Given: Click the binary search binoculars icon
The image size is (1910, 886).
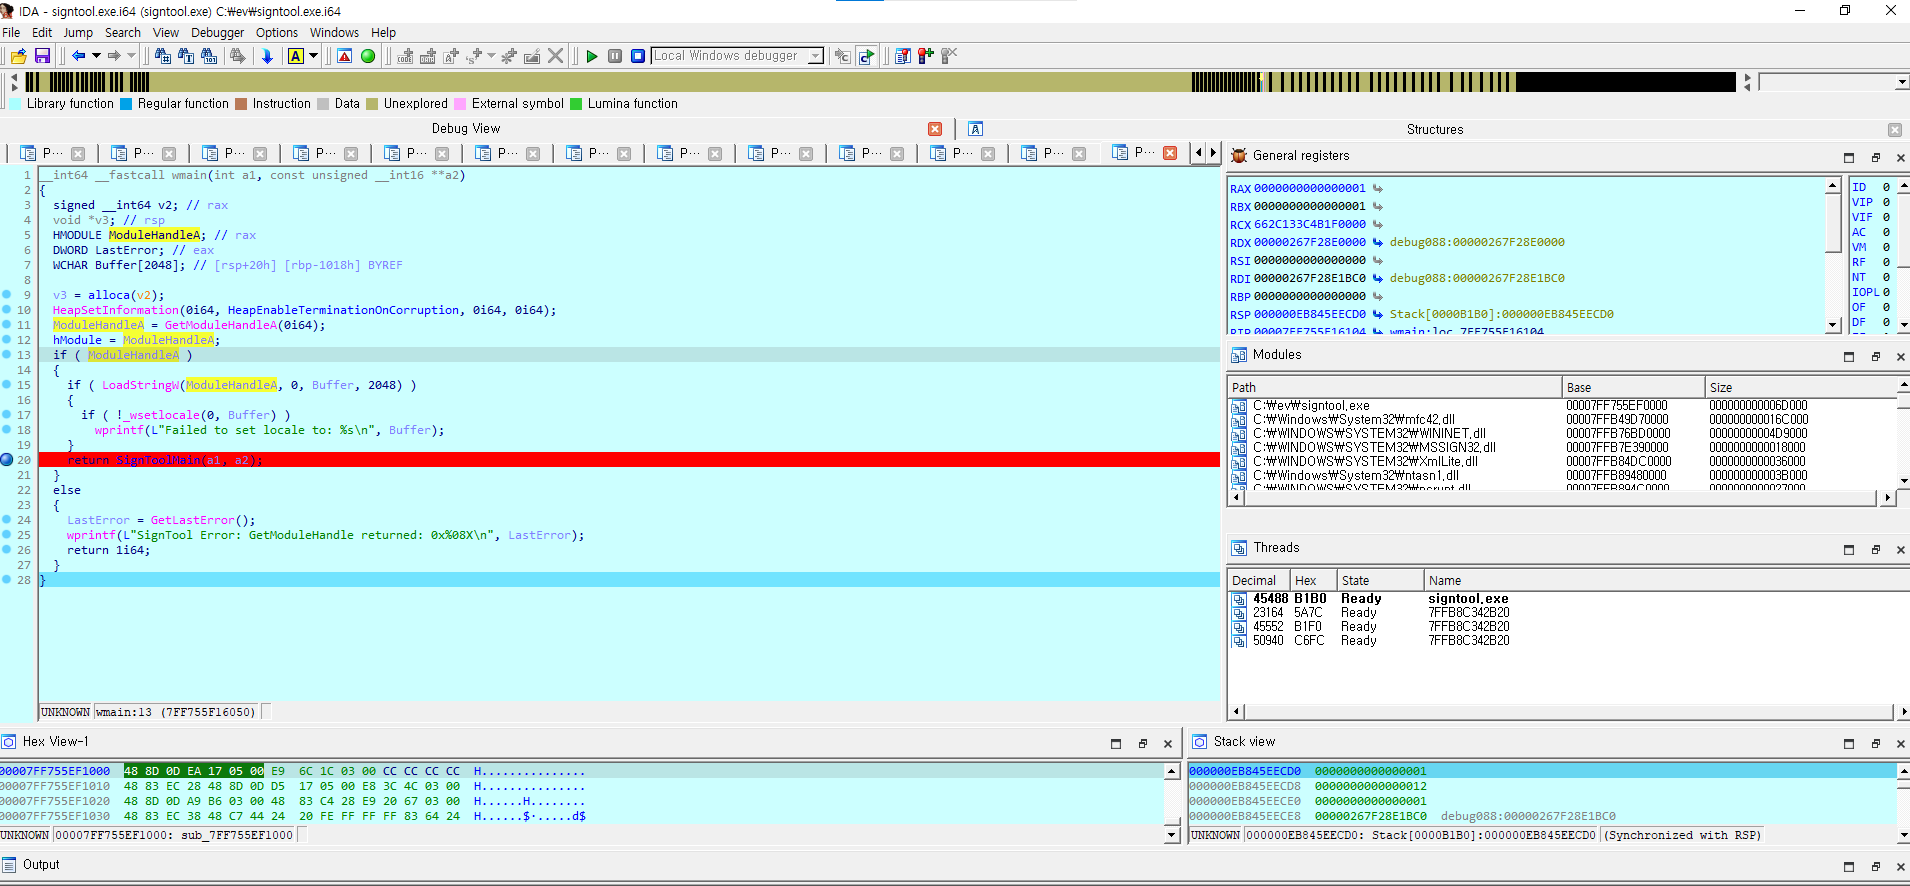Looking at the screenshot, I should click(209, 56).
